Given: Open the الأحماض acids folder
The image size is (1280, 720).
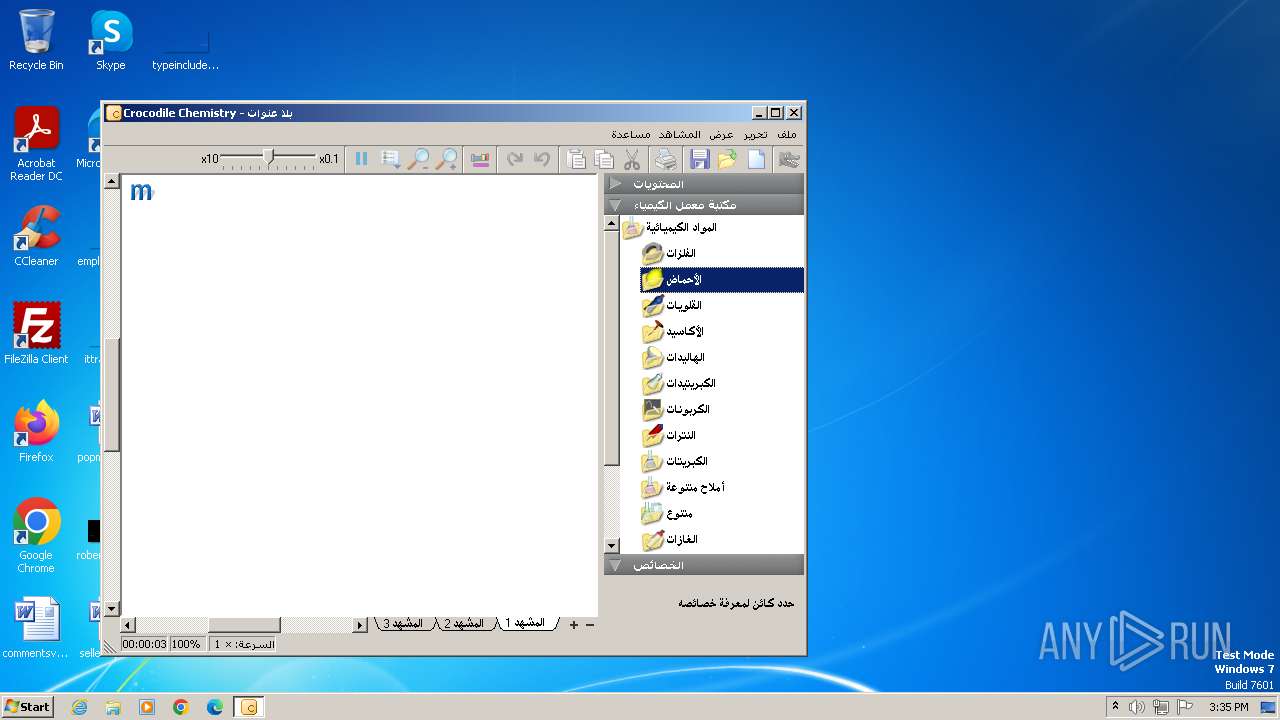Looking at the screenshot, I should [722, 280].
